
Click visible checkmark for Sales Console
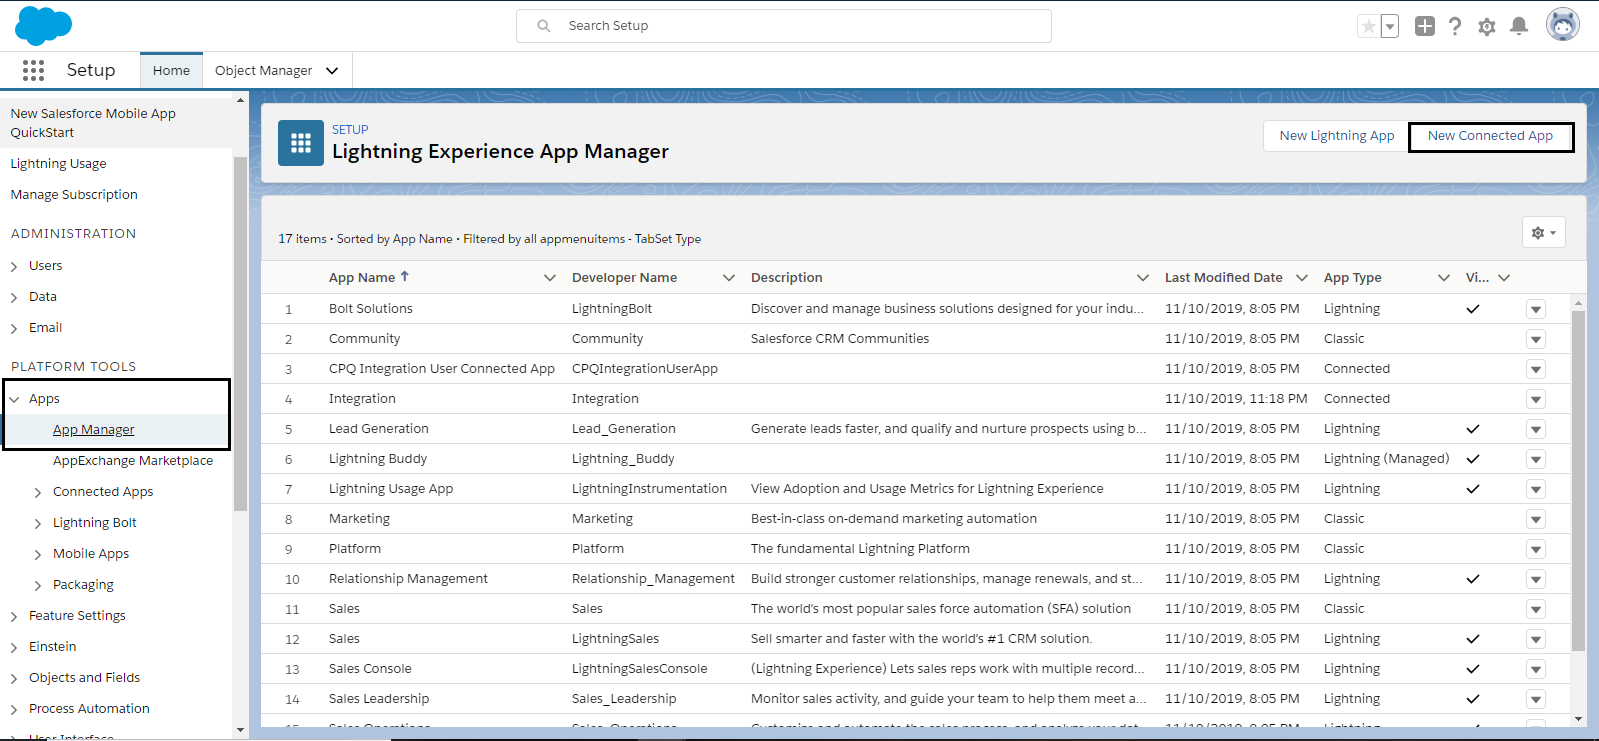click(x=1472, y=669)
